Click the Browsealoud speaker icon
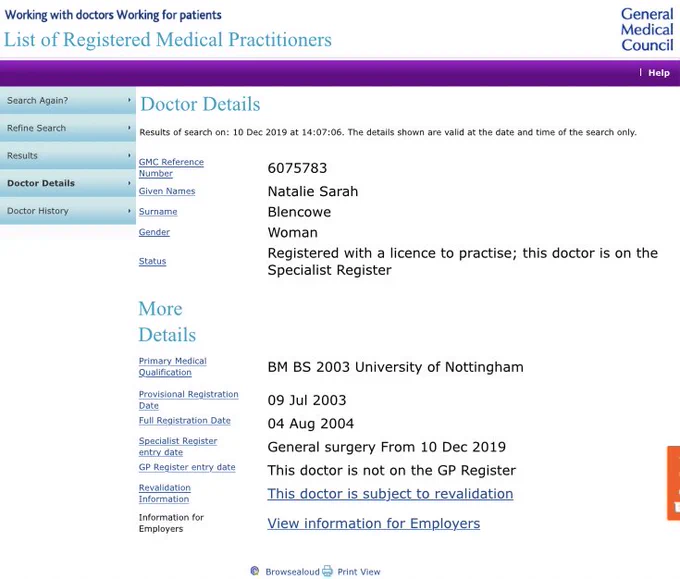Viewport: 680px width, 579px height. (255, 571)
